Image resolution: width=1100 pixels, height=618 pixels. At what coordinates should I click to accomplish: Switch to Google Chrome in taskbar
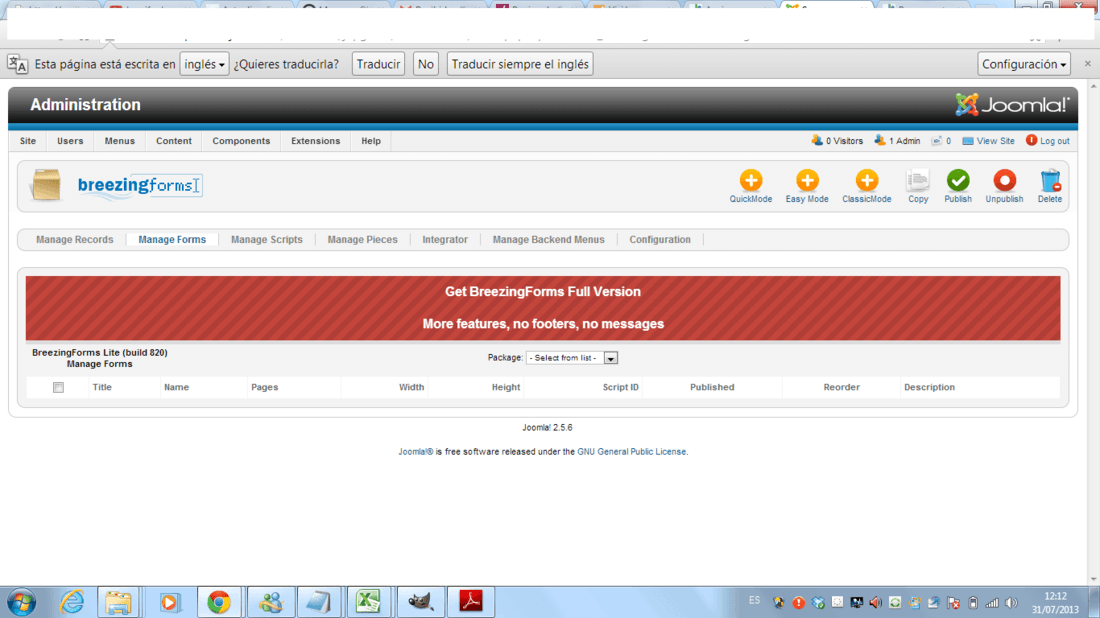pyautogui.click(x=219, y=602)
